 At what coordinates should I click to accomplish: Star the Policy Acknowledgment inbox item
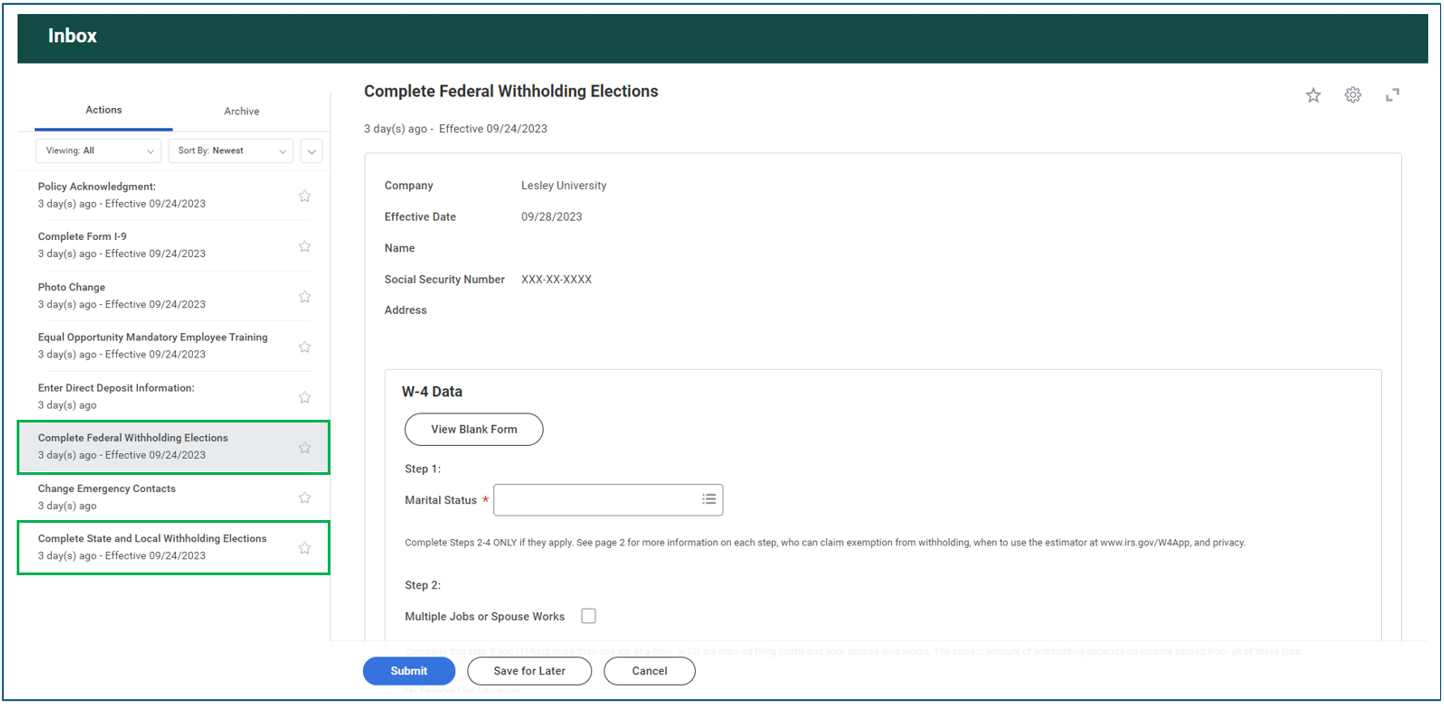[305, 196]
